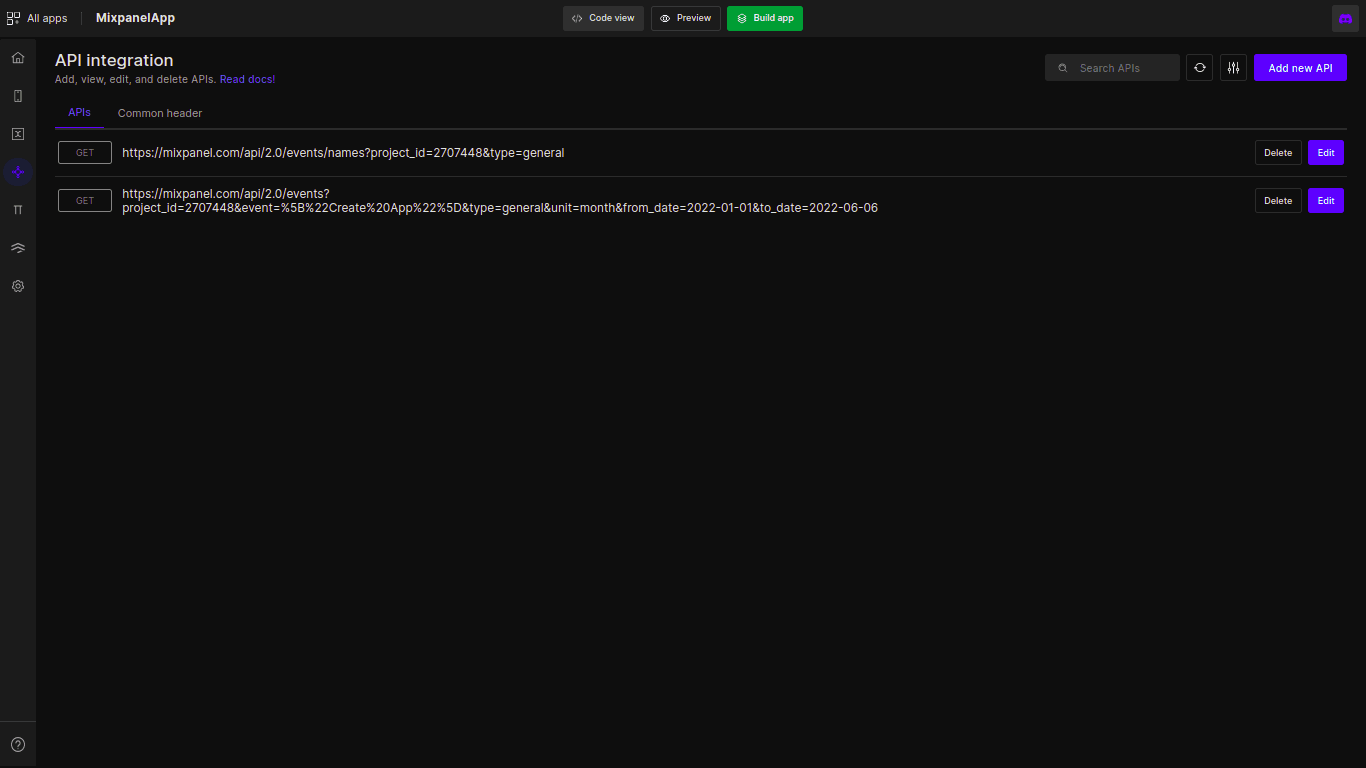Select the APIs tab

click(x=79, y=112)
